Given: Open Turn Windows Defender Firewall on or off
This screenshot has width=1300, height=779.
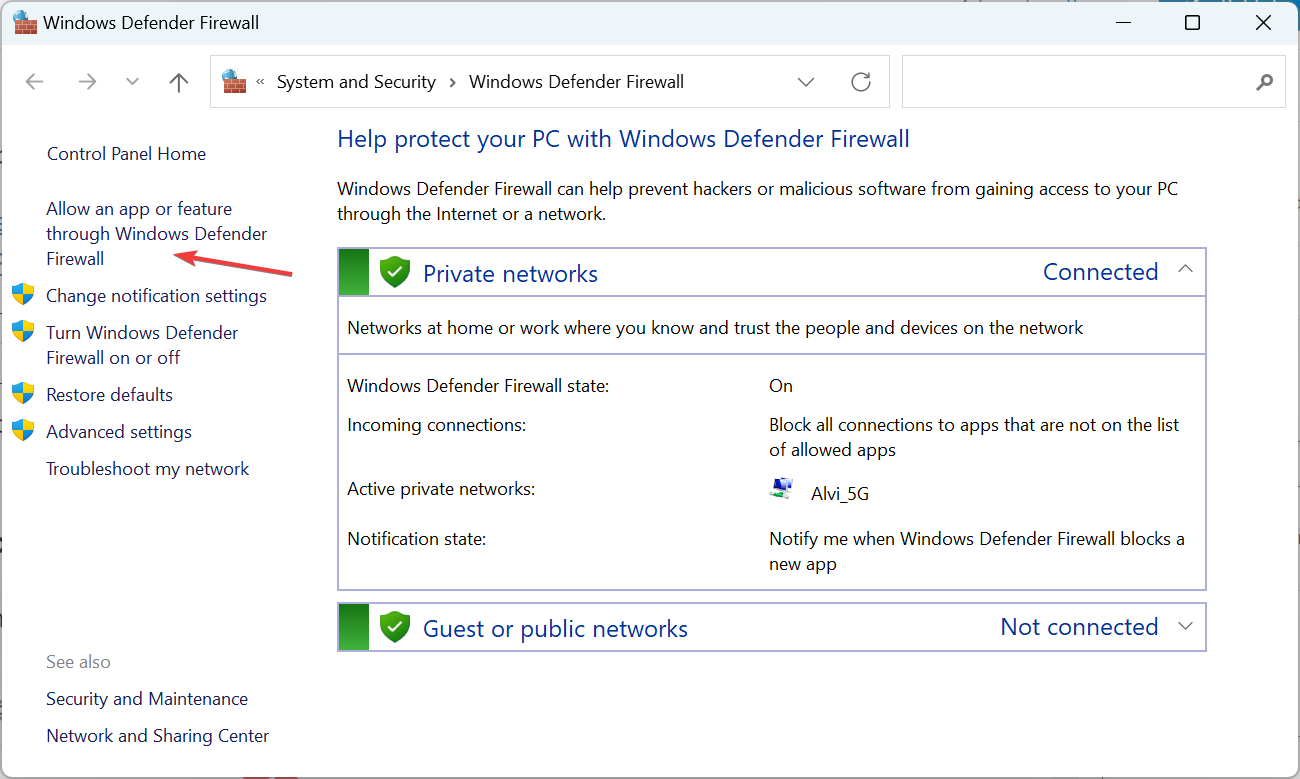Looking at the screenshot, I should 142,345.
